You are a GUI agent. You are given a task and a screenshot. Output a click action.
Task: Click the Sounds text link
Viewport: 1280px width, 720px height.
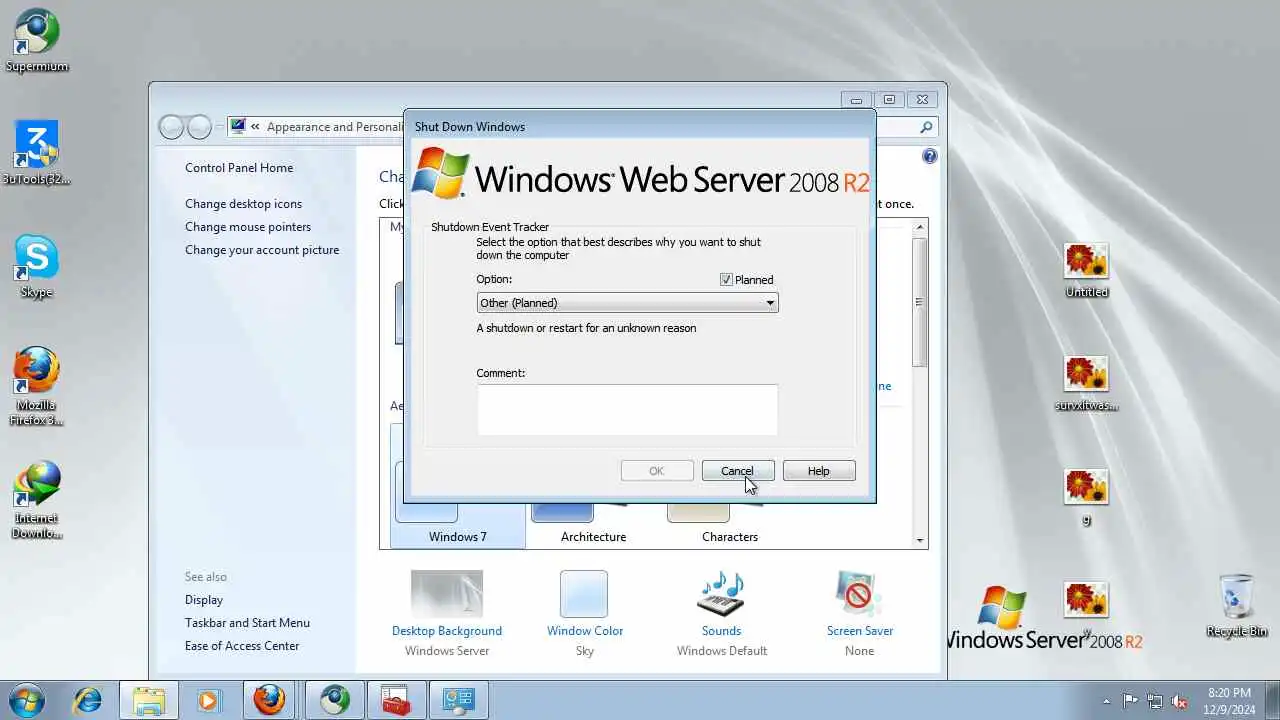[721, 631]
